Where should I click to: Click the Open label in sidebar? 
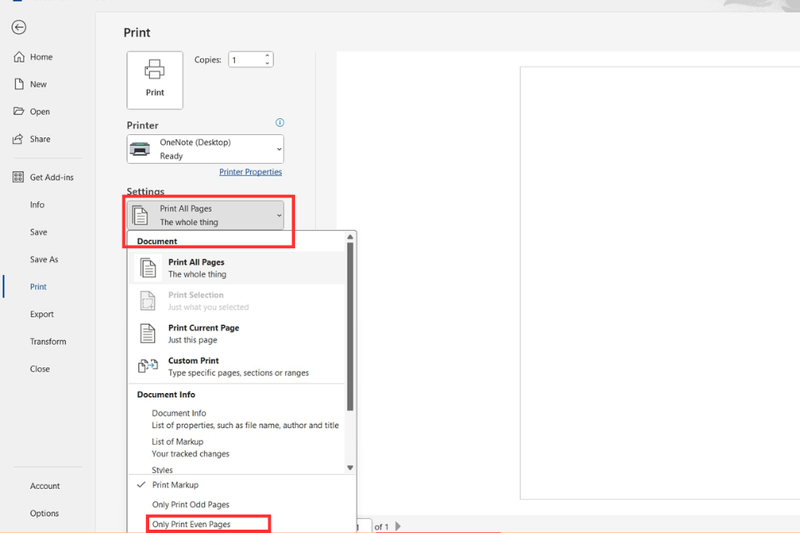coord(40,112)
